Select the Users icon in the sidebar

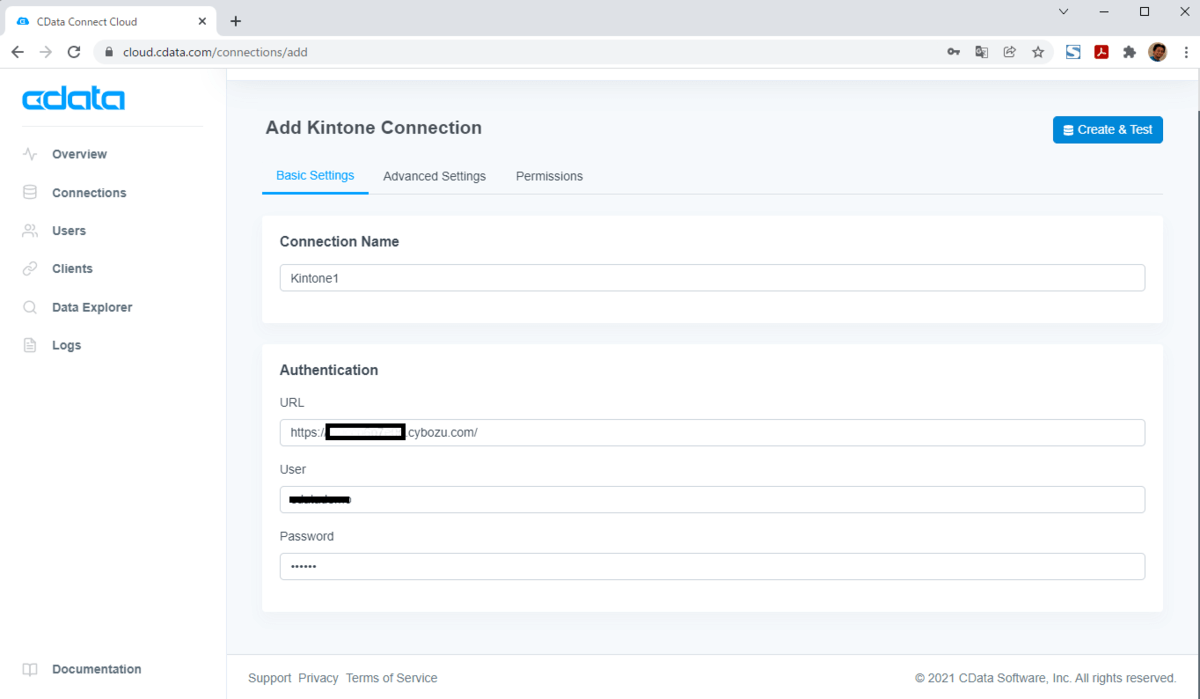pos(30,230)
